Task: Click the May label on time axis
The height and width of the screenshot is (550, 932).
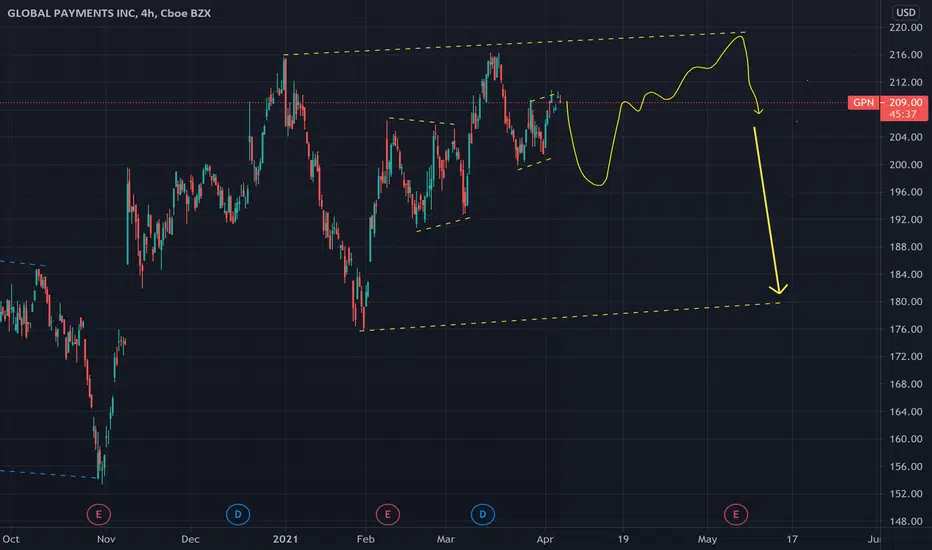Action: 707,539
